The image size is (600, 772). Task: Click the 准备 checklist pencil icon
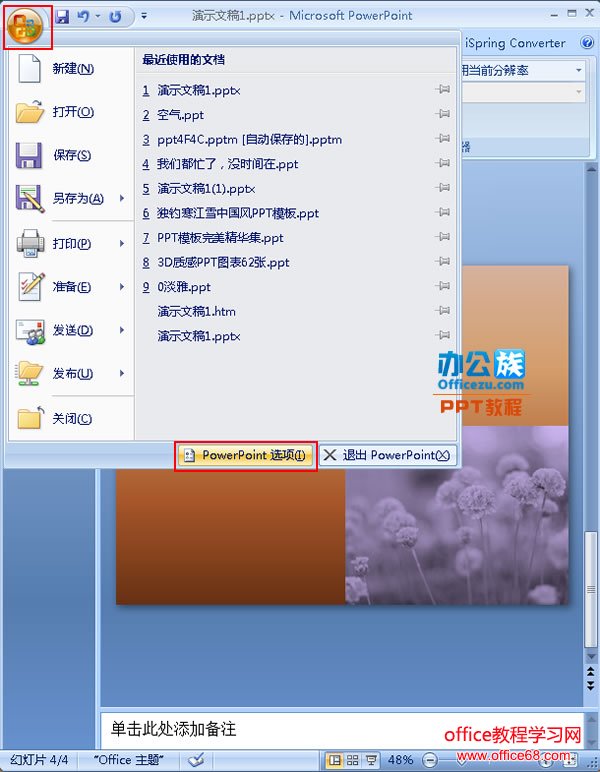click(31, 286)
